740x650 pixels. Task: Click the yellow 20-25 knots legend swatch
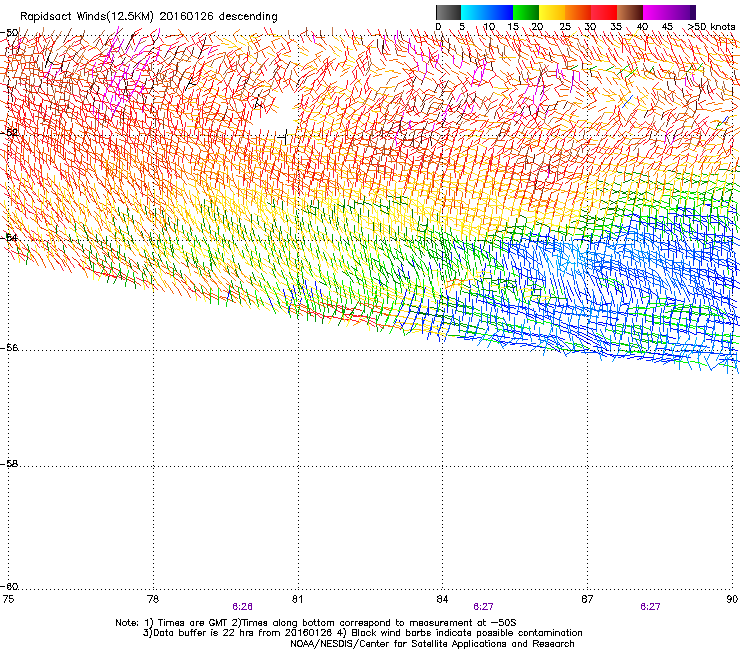(552, 12)
